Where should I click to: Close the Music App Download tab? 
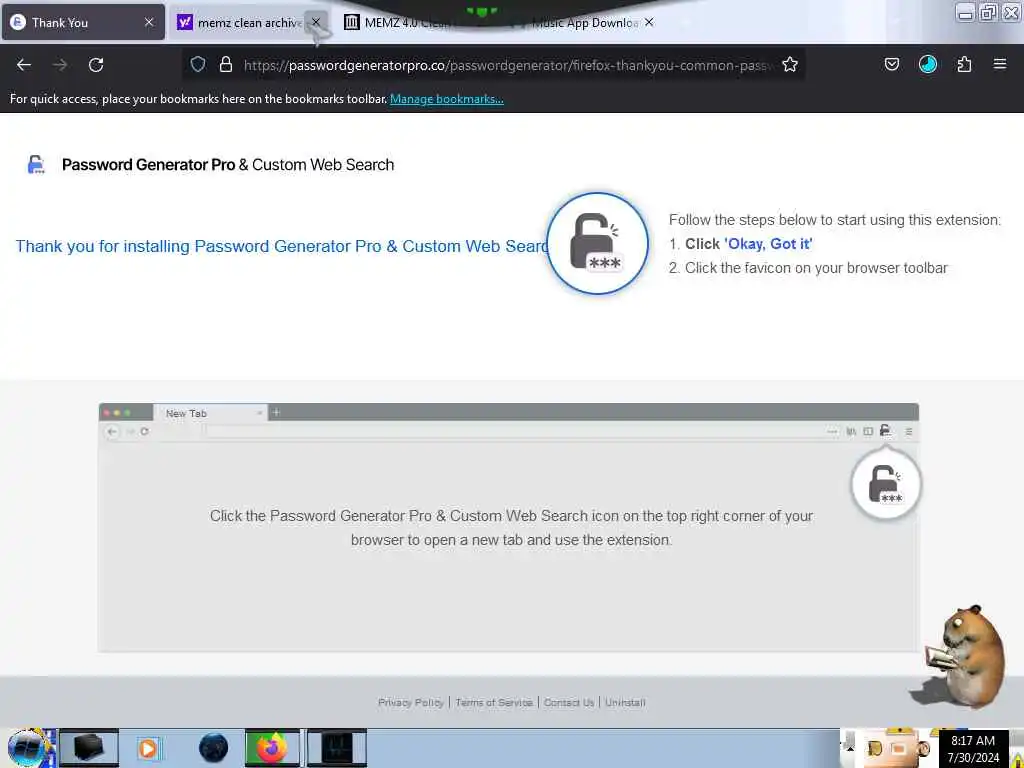648,22
